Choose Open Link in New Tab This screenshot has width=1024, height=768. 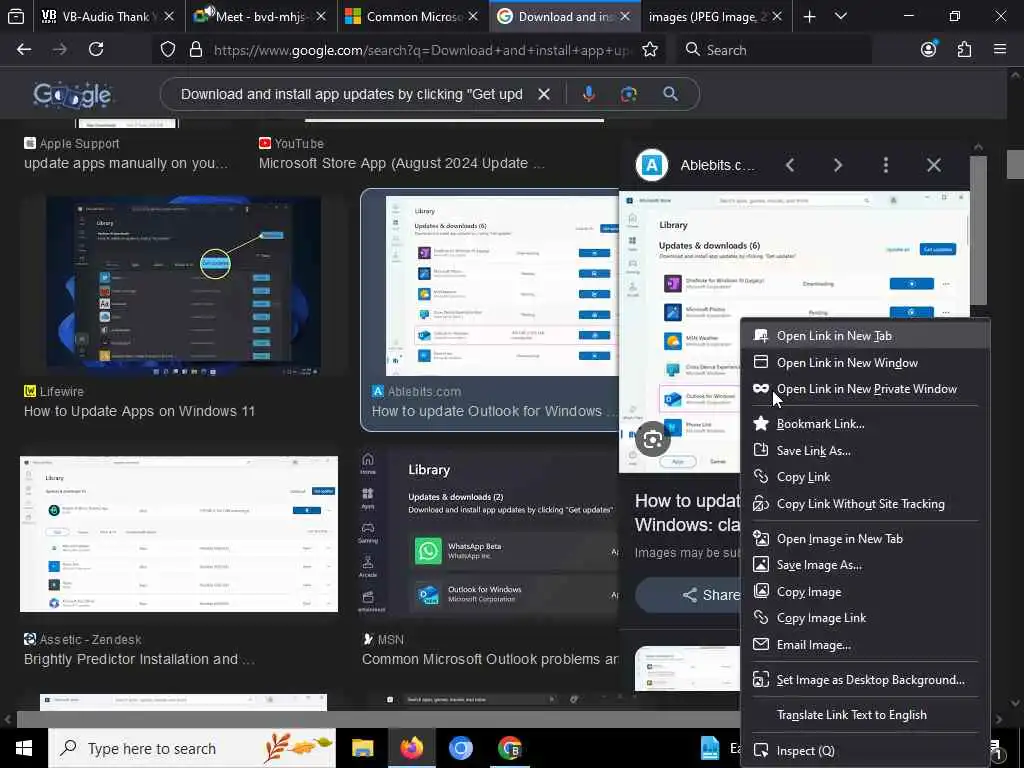[866, 336]
